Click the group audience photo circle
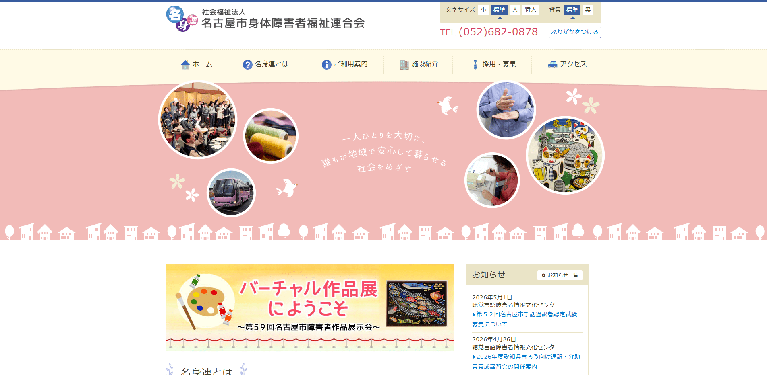Screen dimensions: 767x375 click(x=198, y=120)
